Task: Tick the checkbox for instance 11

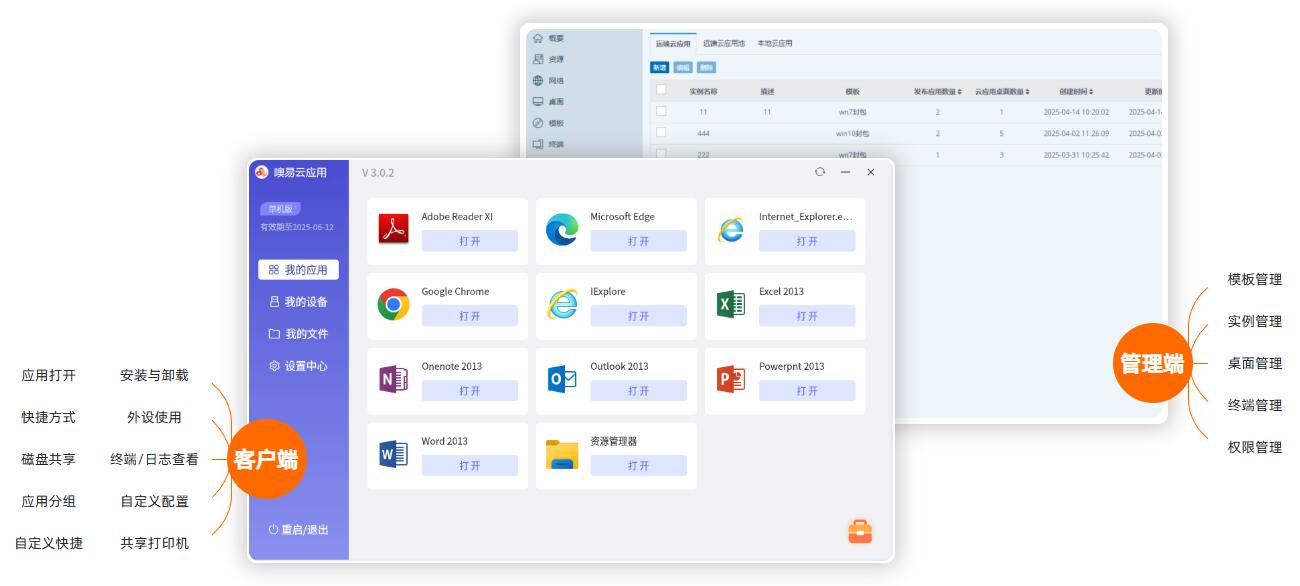Action: (661, 111)
